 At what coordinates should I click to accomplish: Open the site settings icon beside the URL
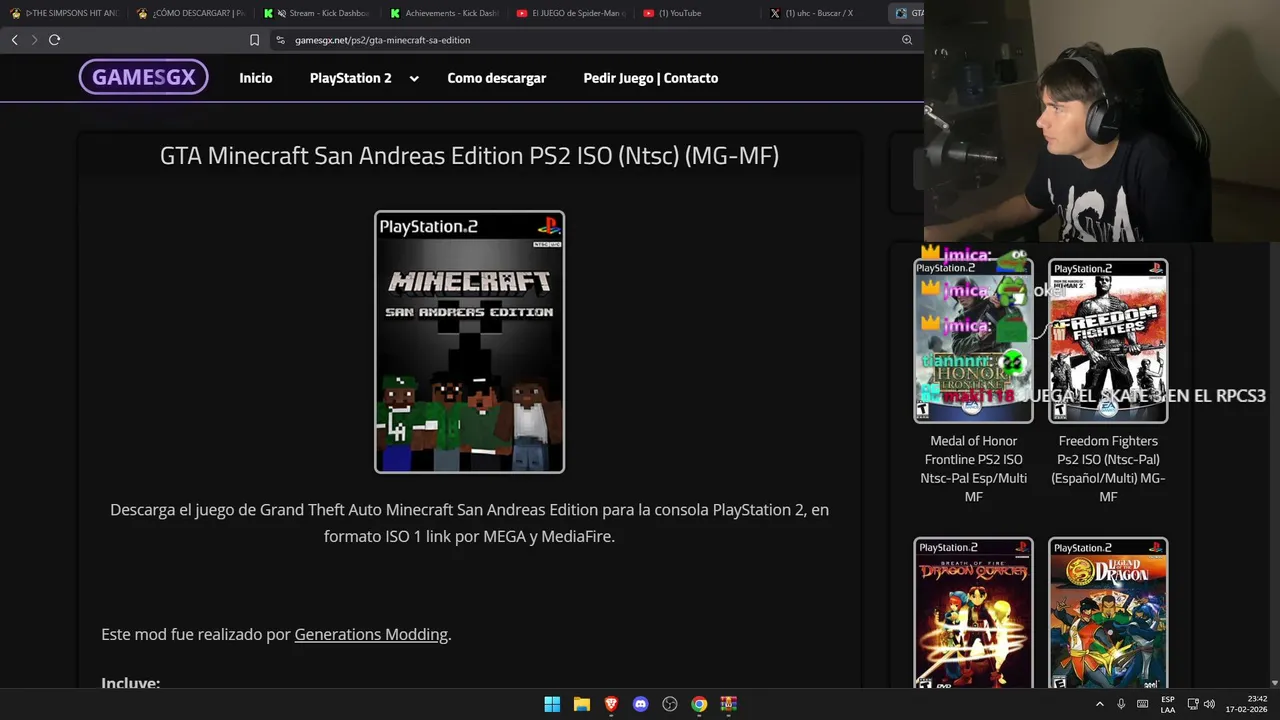(x=281, y=40)
